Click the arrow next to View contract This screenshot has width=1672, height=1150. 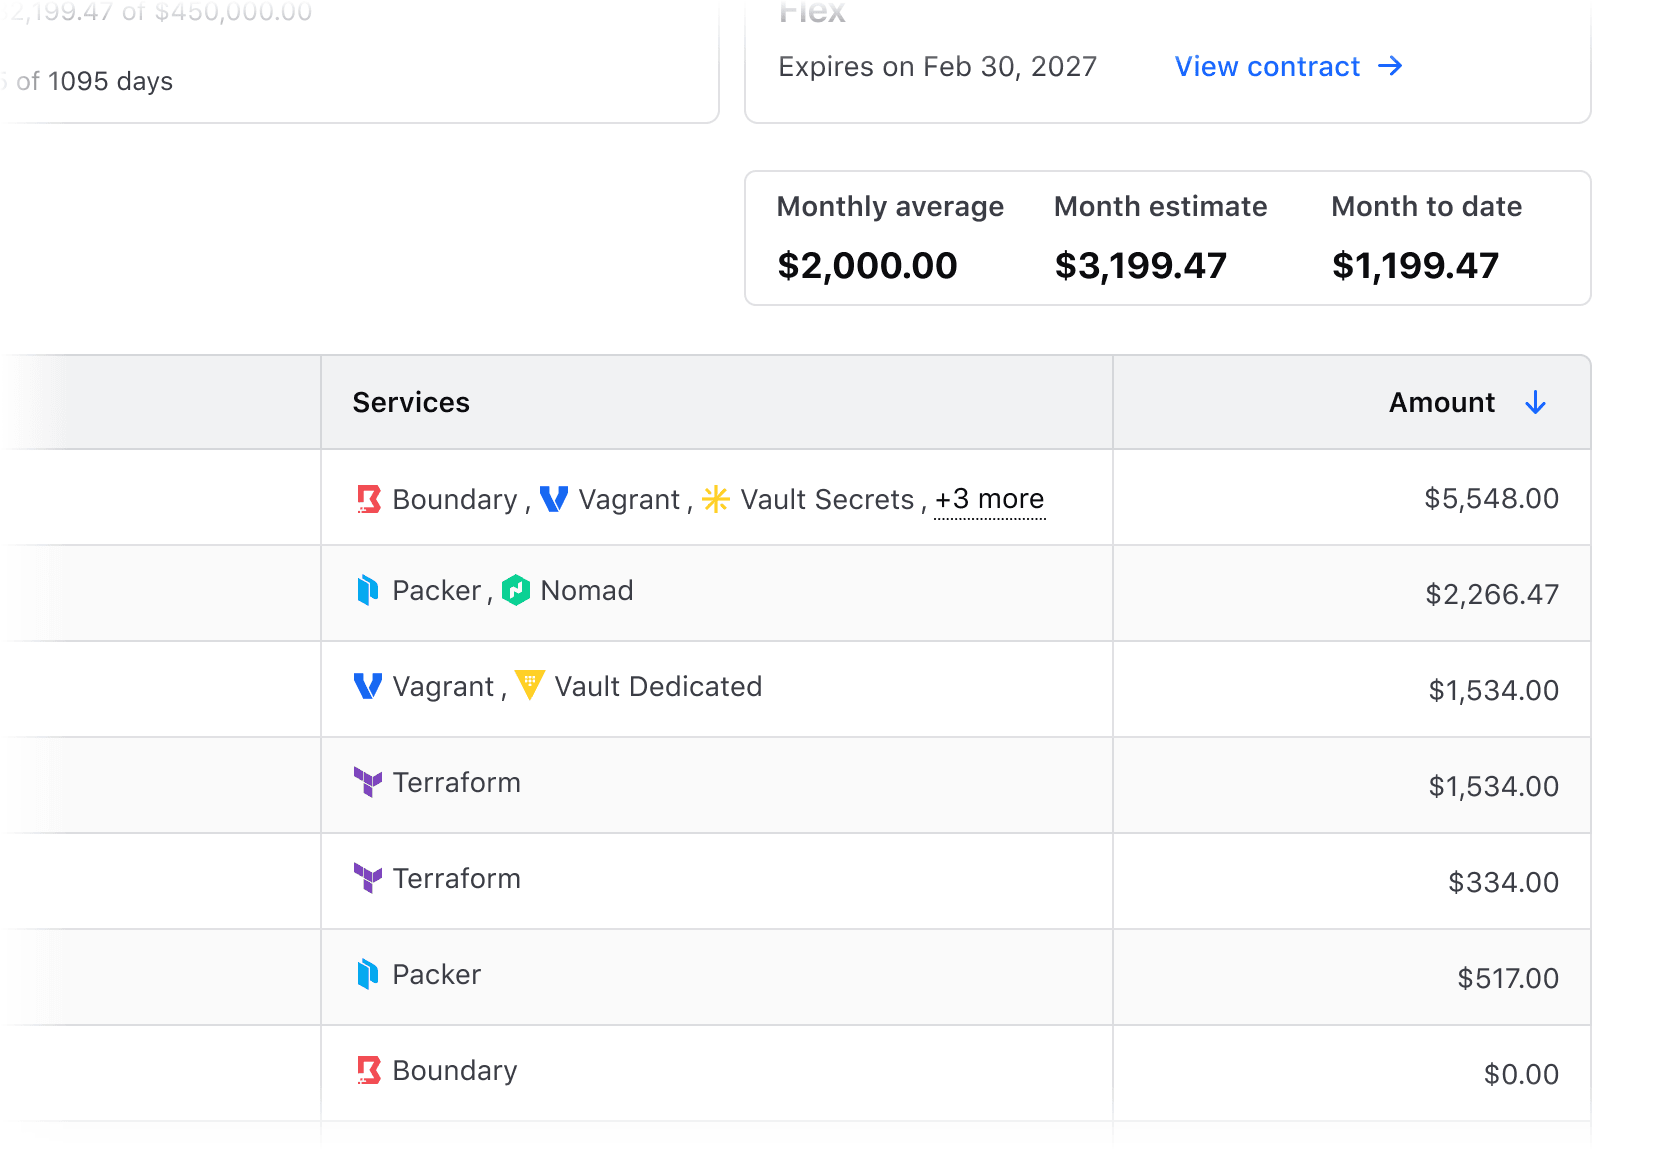click(1390, 67)
